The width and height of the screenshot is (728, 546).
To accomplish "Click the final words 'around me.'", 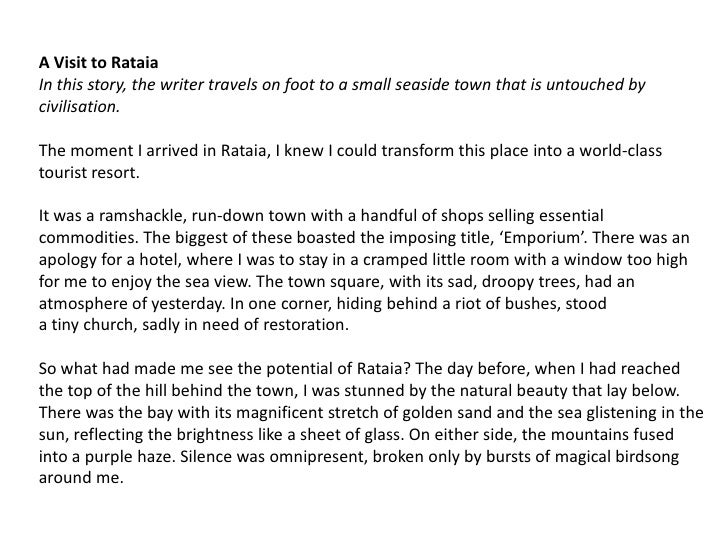I will coord(81,478).
